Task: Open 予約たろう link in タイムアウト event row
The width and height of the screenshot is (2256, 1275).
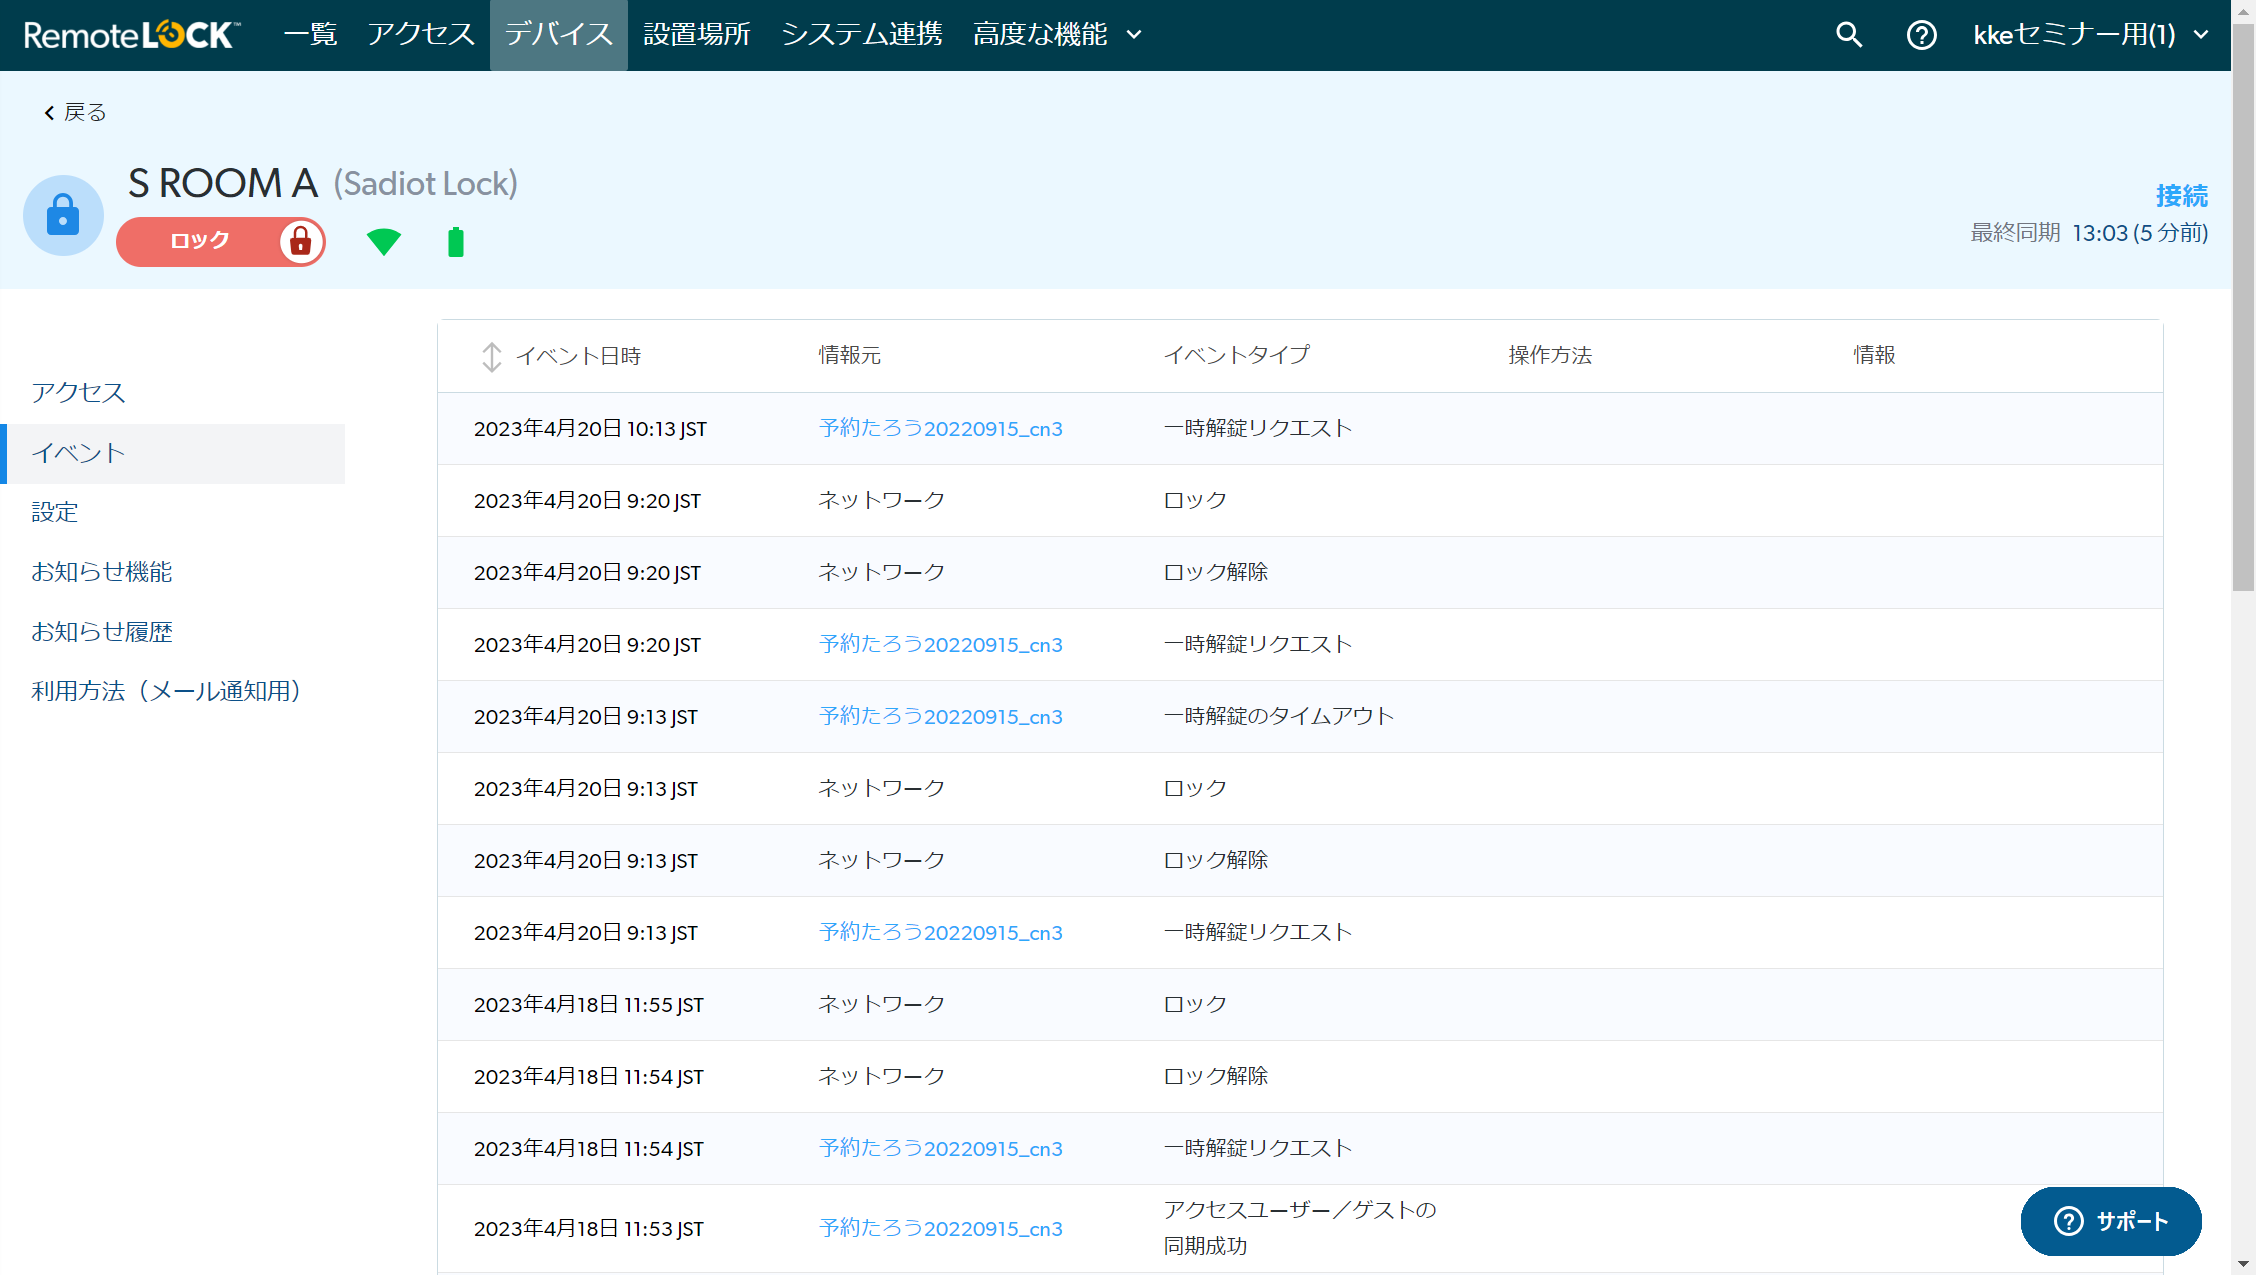Action: tap(940, 716)
